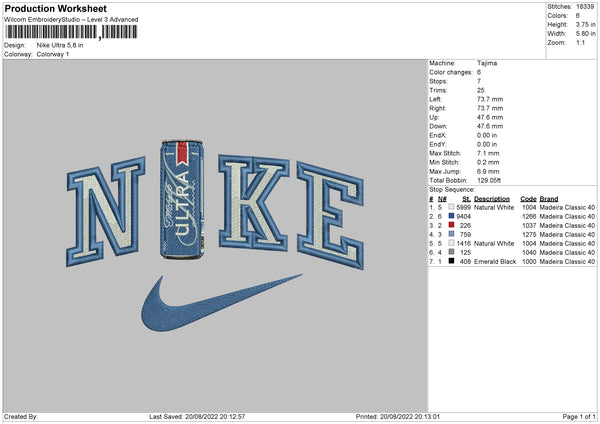Click the Emerald Black 408 swatch
Image resolution: width=600 pixels, height=424 pixels.
point(451,261)
